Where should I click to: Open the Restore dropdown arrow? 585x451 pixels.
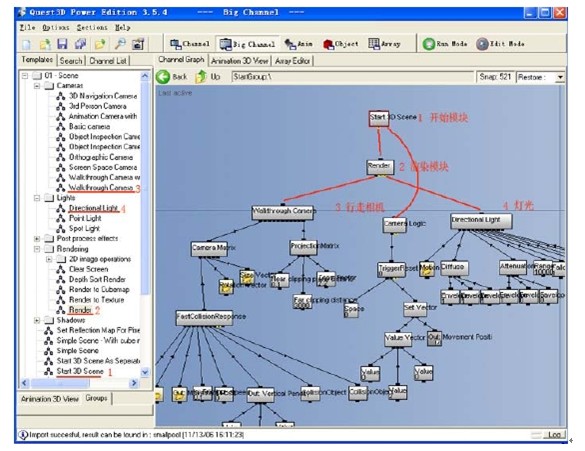[560, 77]
